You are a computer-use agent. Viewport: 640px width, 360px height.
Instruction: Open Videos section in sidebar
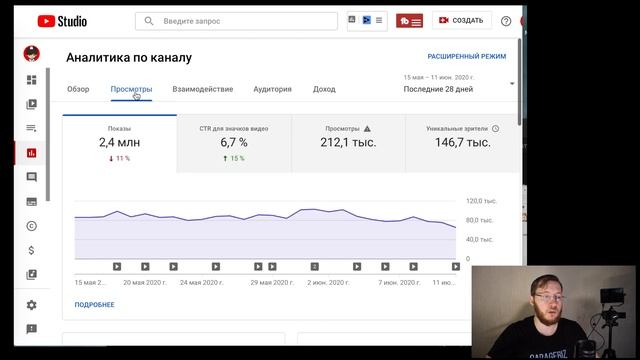[31, 104]
